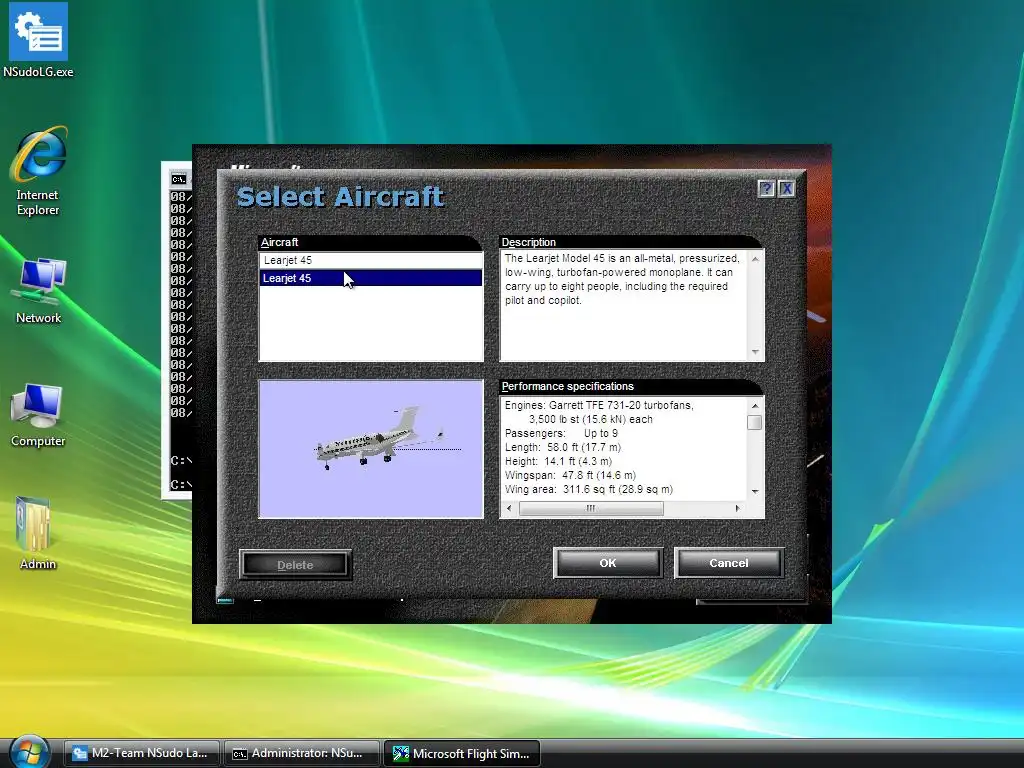Click the up arrow of Performance specifications scrollbar
The width and height of the screenshot is (1024, 768).
pyautogui.click(x=755, y=406)
